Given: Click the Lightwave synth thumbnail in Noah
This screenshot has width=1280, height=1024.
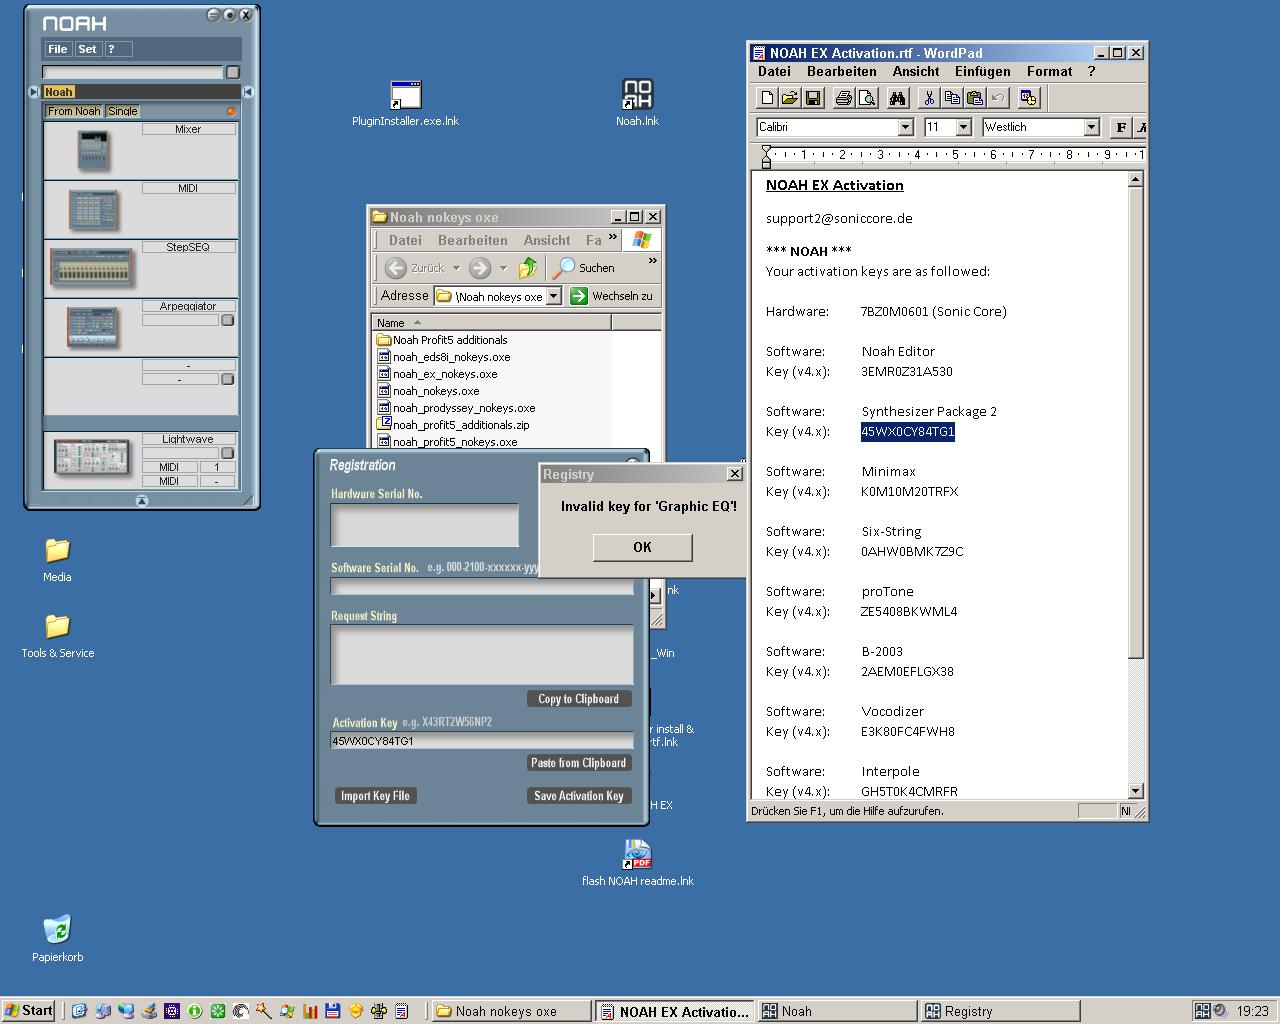Looking at the screenshot, I should 92,458.
